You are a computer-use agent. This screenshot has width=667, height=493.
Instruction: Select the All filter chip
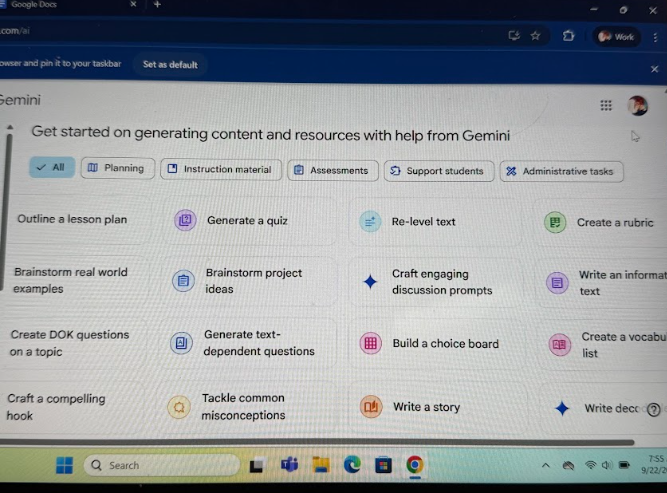click(49, 168)
